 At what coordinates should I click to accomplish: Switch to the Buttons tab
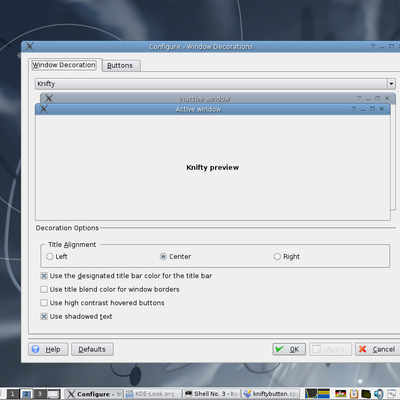click(x=121, y=65)
